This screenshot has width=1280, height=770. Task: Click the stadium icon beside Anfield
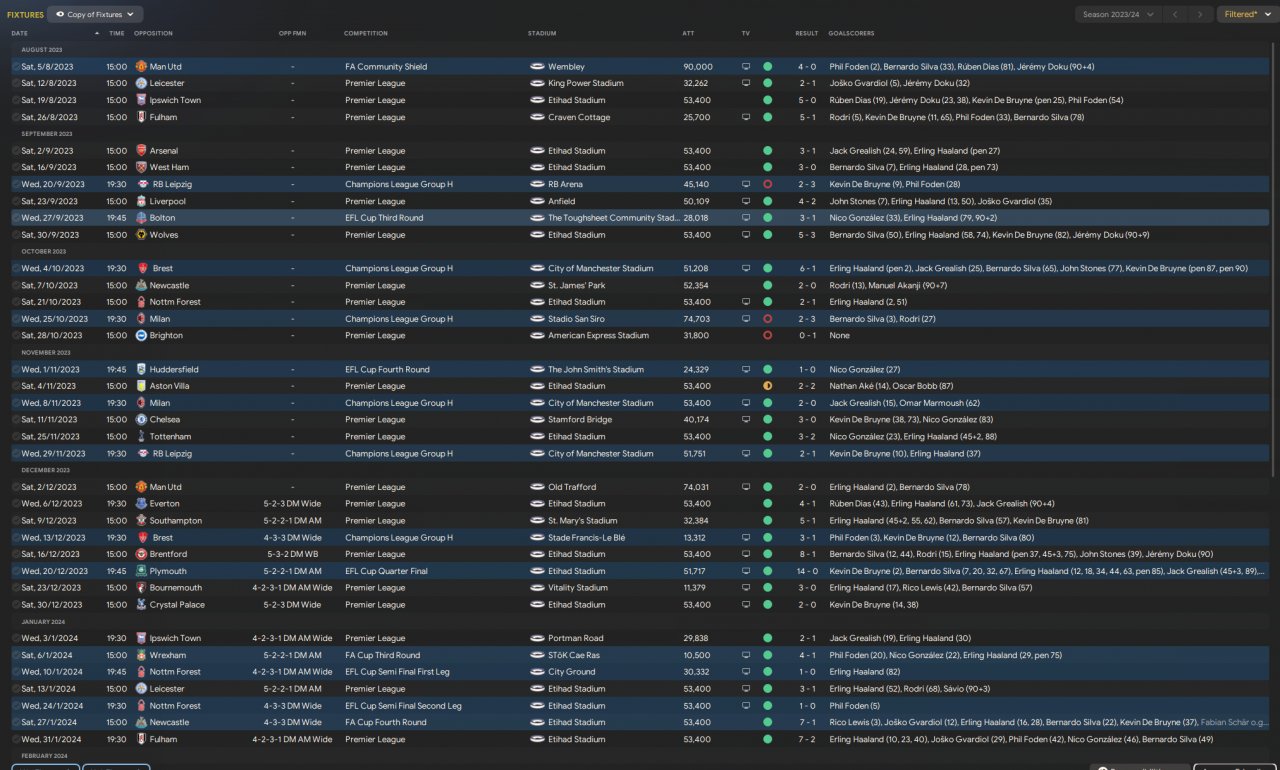click(537, 201)
